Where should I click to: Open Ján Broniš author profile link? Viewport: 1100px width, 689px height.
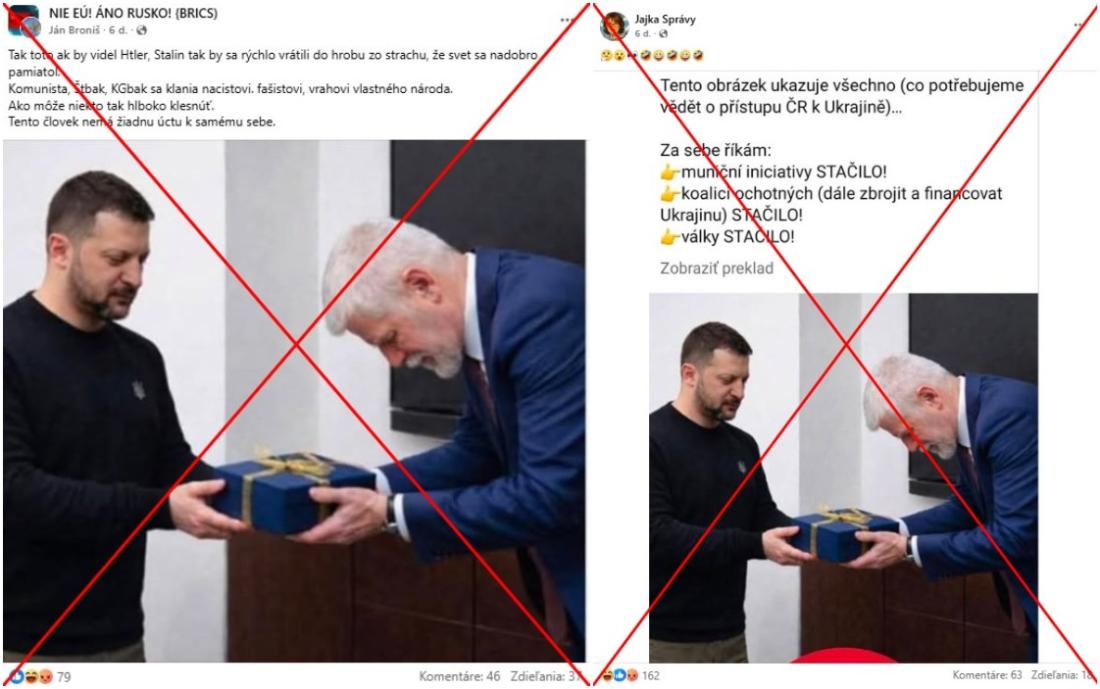point(74,30)
